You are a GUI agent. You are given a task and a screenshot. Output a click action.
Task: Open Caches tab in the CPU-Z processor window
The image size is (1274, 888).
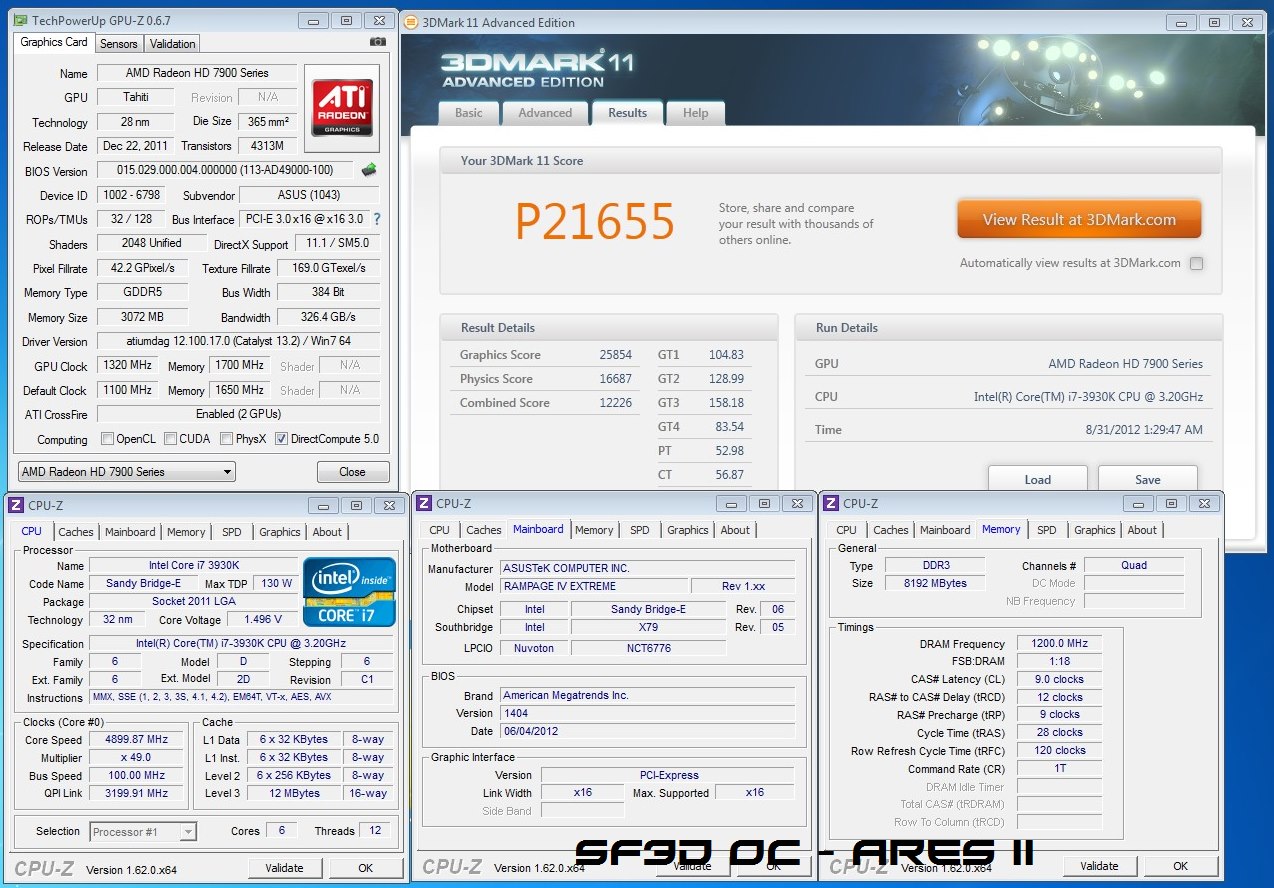[76, 532]
